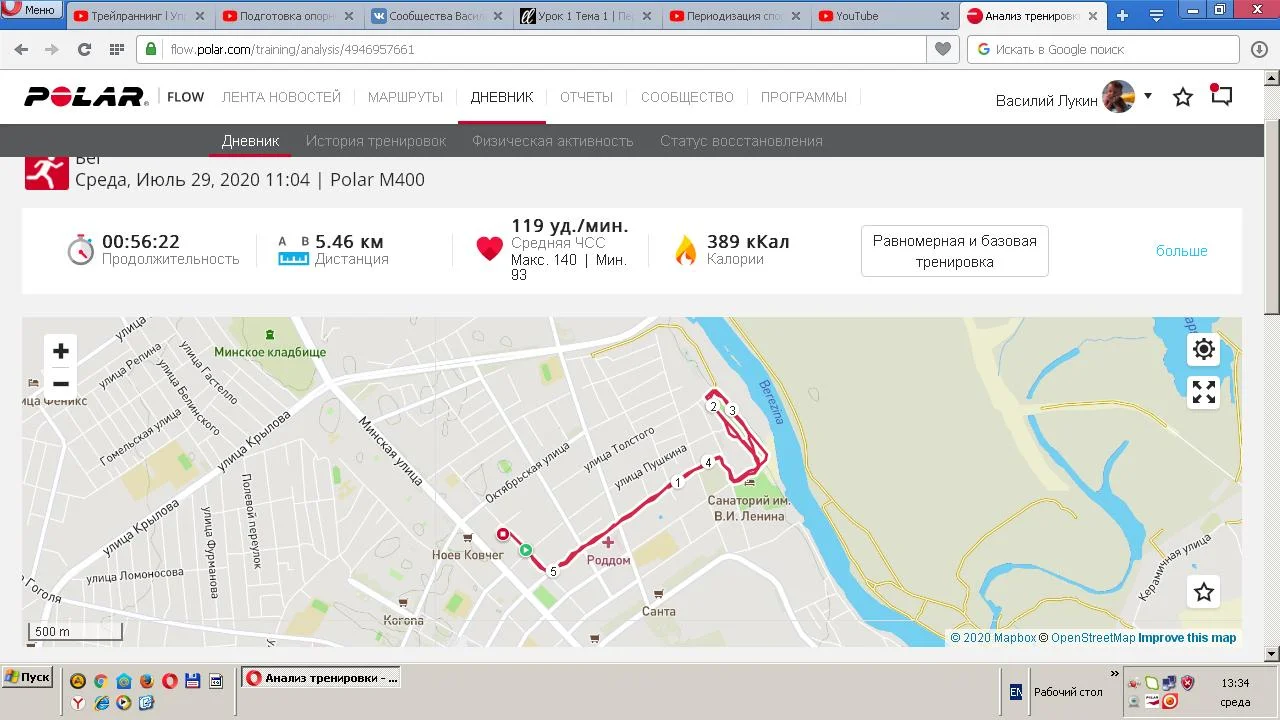Viewport: 1280px width, 720px height.
Task: Switch to История тренировок tab
Action: point(376,141)
